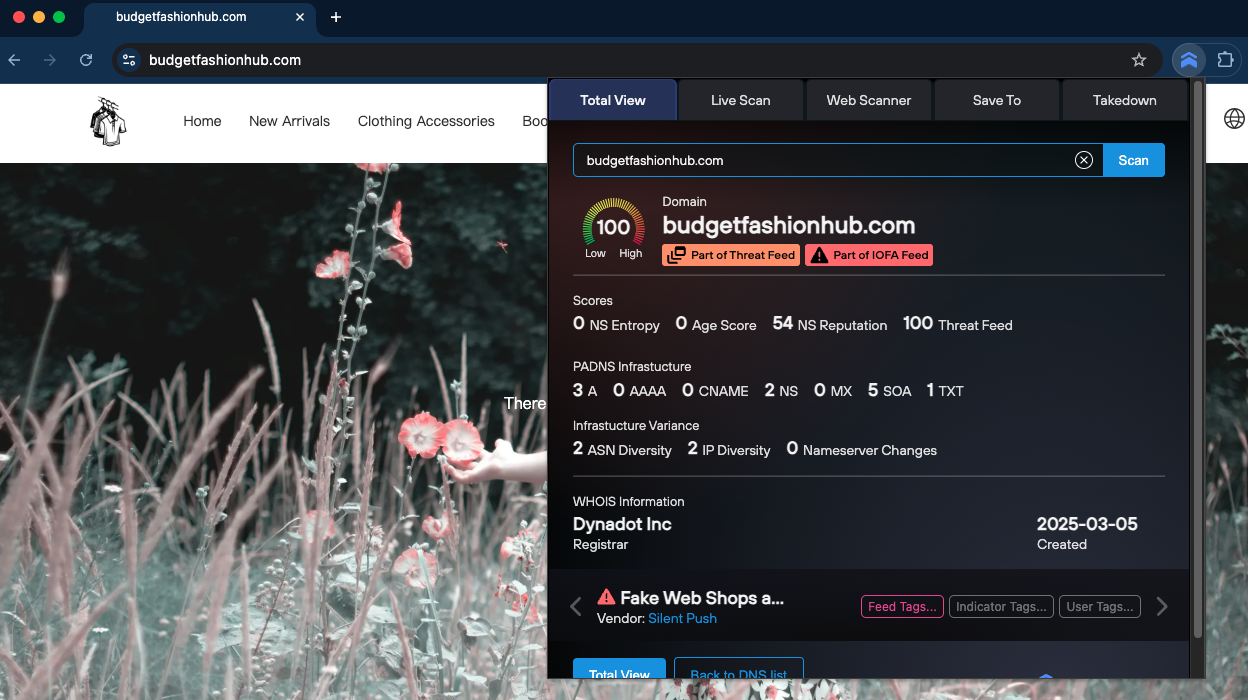Click the 0 Nameserver Changes value
The height and width of the screenshot is (700, 1248).
pyautogui.click(x=862, y=449)
